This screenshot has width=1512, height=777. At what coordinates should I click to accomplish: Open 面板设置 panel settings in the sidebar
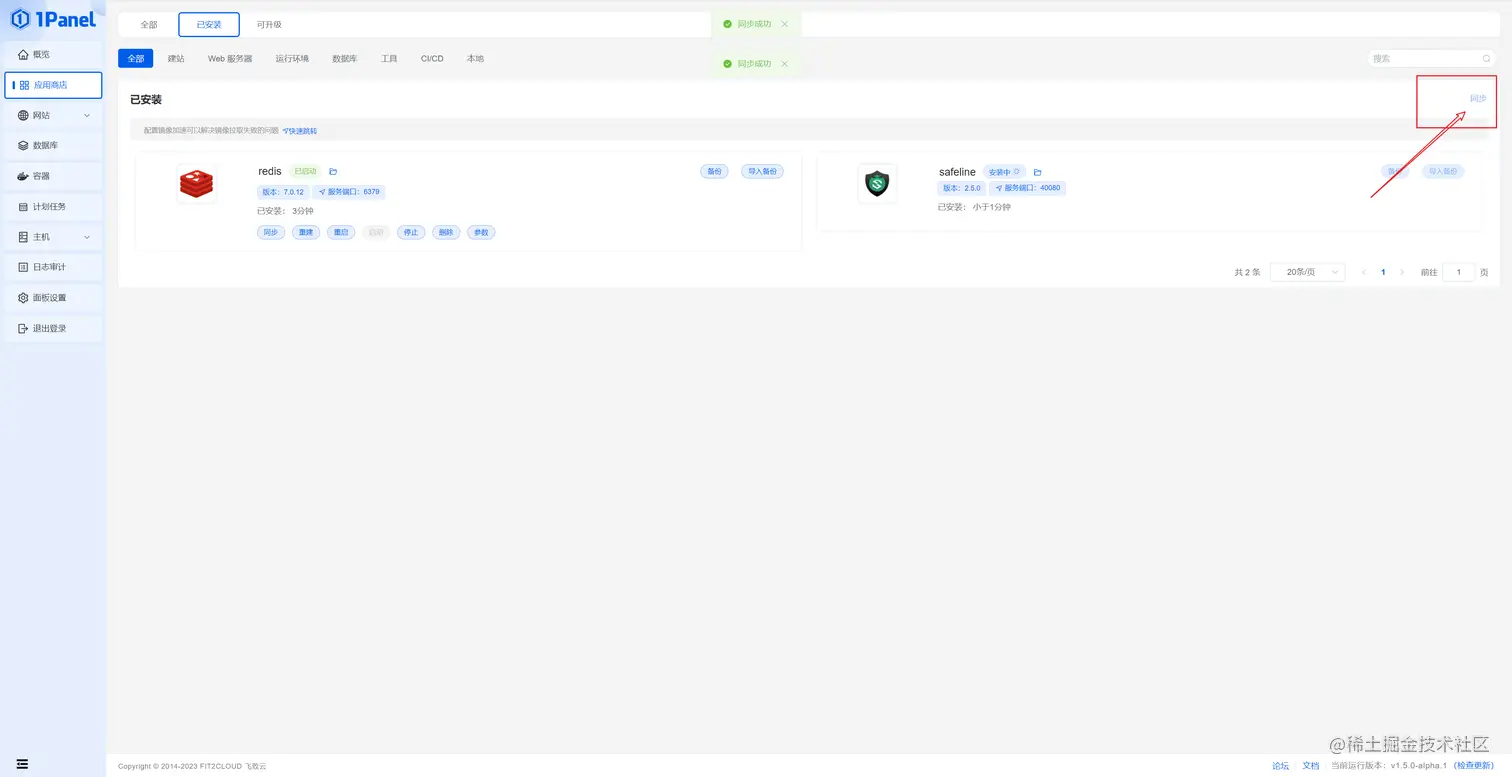pyautogui.click(x=53, y=298)
